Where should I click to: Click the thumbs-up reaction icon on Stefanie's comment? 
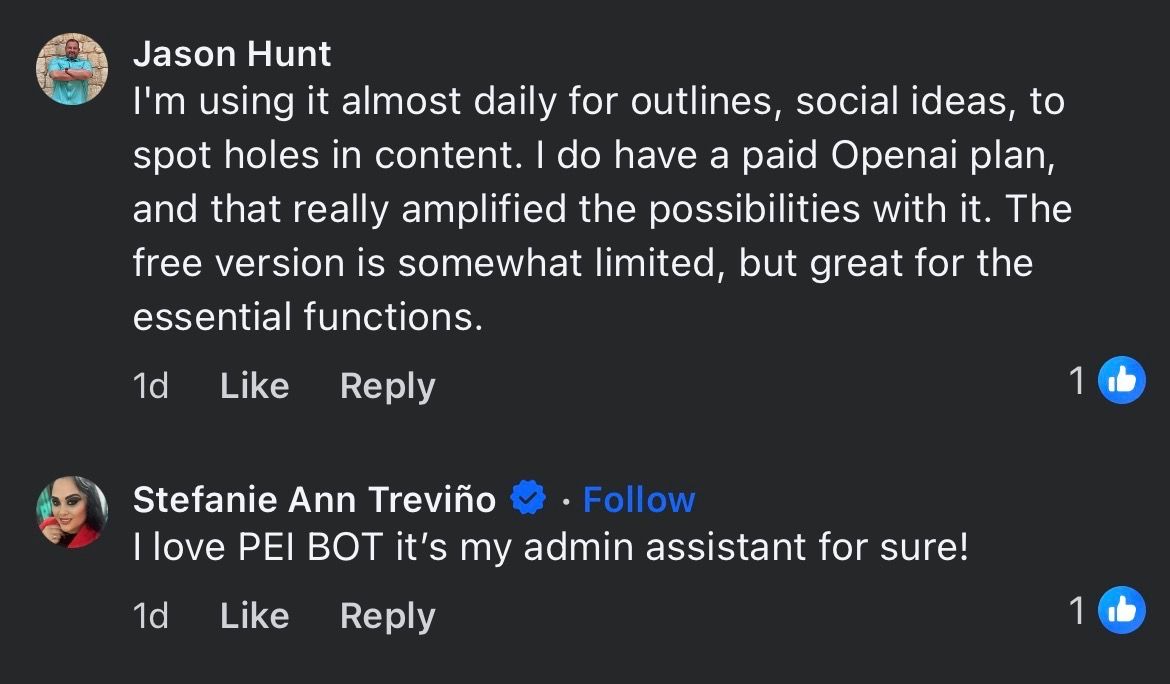pos(1121,610)
